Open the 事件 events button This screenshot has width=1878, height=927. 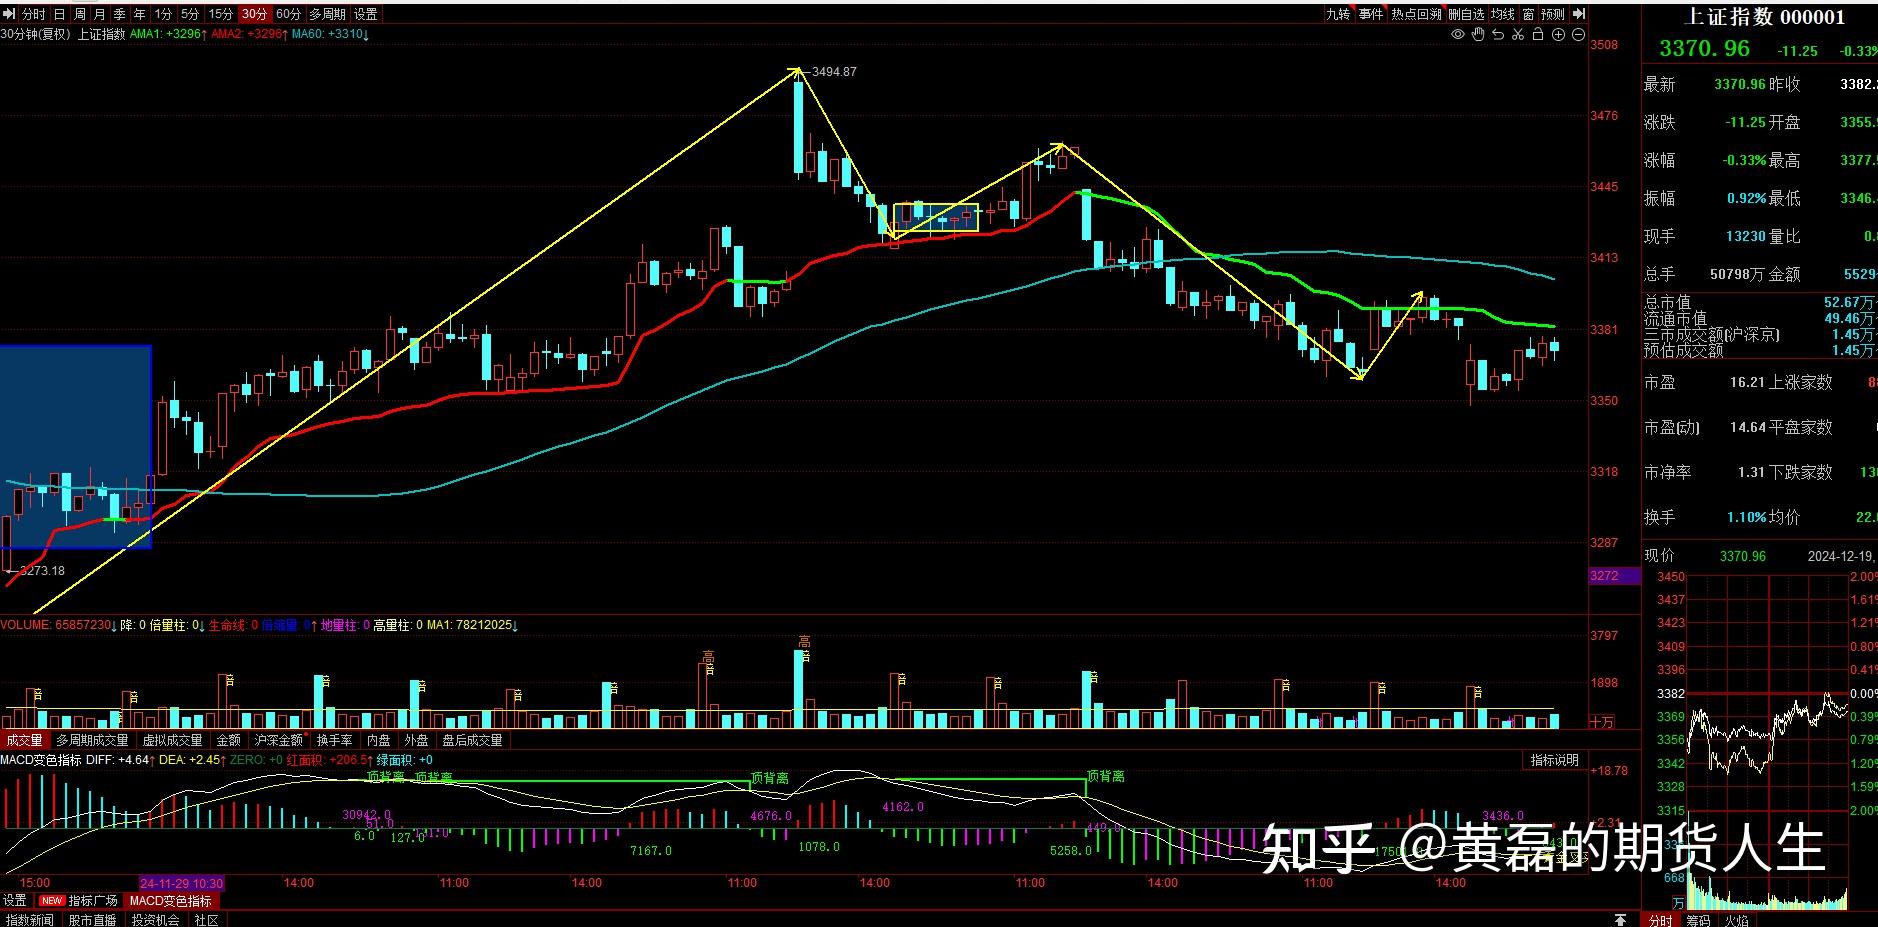tap(1371, 14)
